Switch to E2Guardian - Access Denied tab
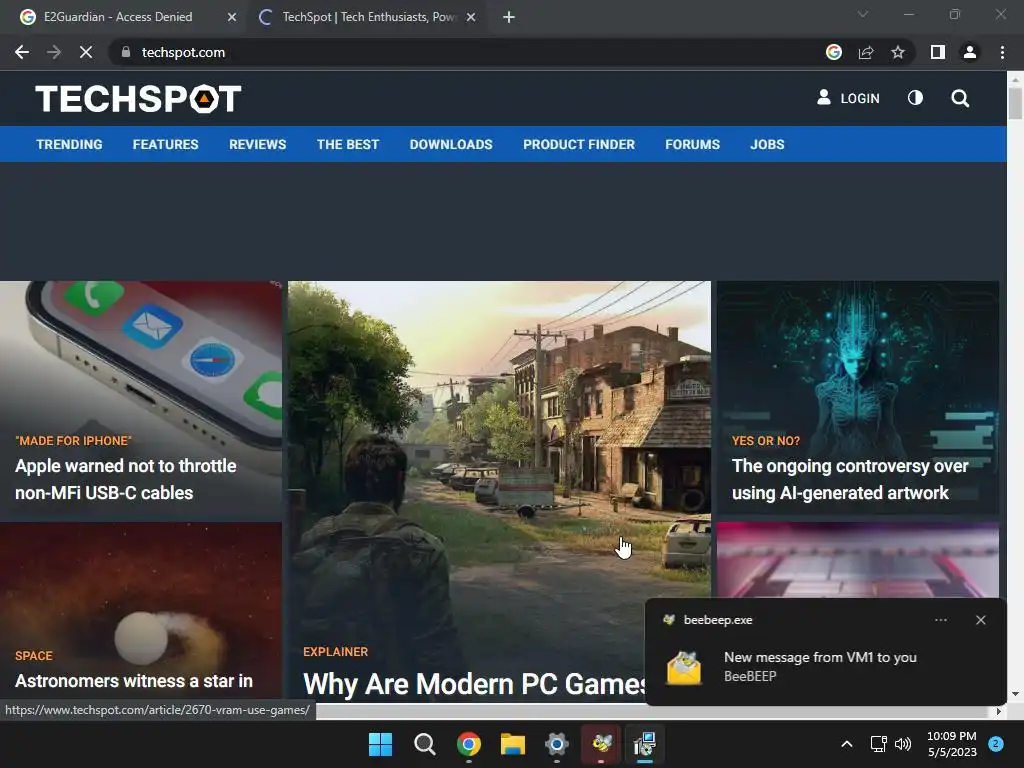 point(118,17)
